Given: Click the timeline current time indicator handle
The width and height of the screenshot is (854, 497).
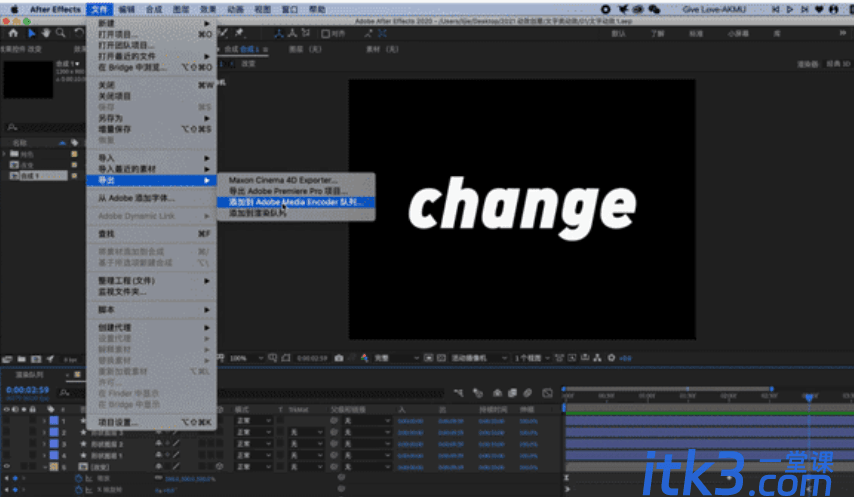Looking at the screenshot, I should 809,397.
